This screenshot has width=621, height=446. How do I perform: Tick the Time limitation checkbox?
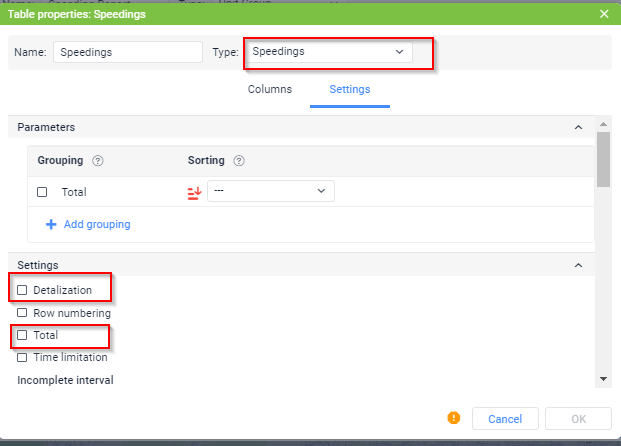23,357
